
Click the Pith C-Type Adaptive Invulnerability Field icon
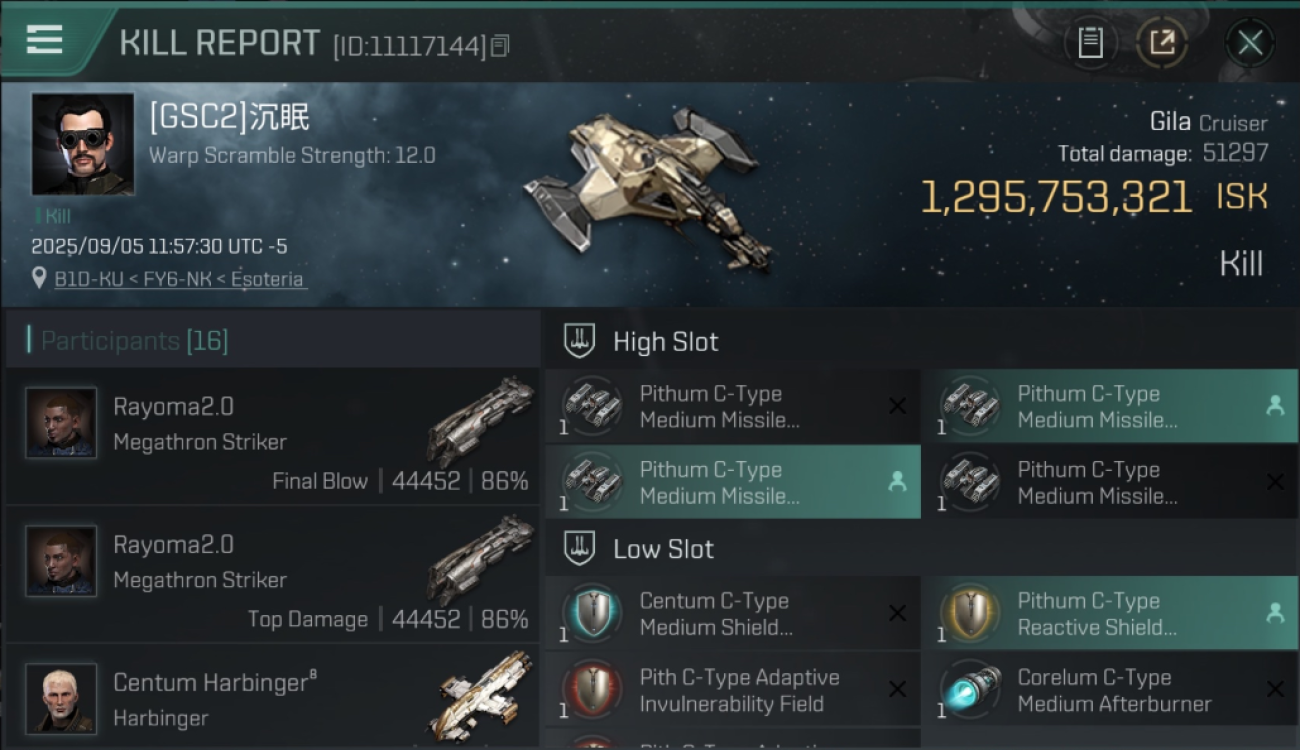592,690
